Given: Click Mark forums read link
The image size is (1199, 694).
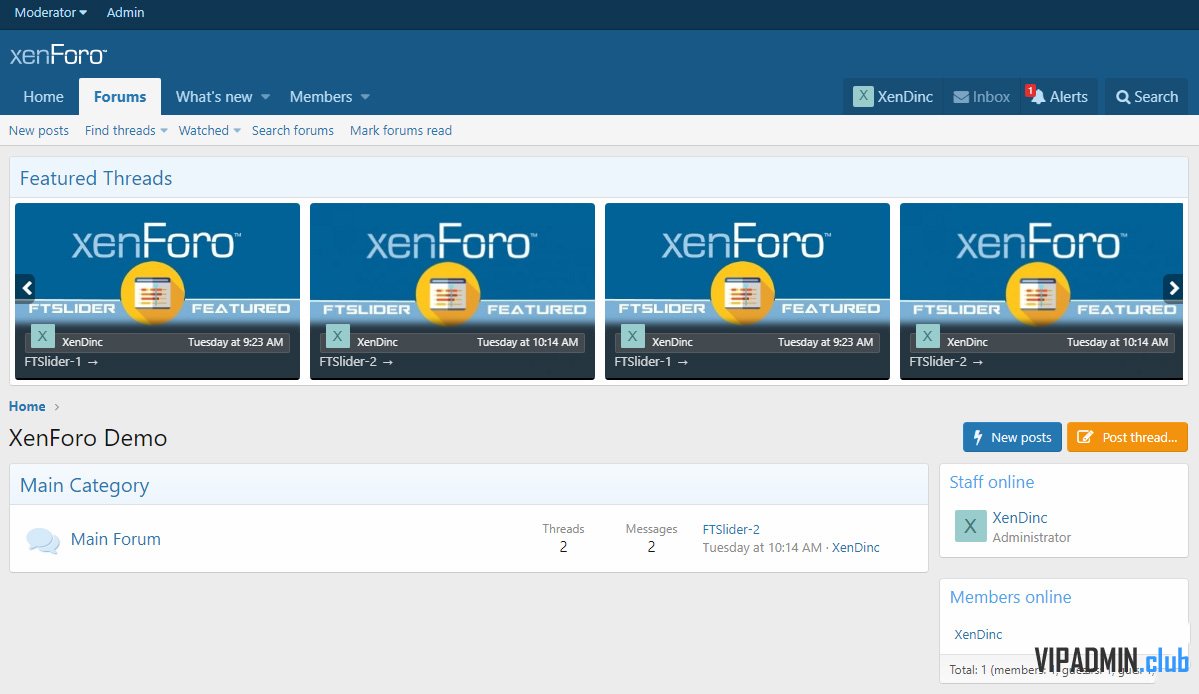Looking at the screenshot, I should coord(401,131).
